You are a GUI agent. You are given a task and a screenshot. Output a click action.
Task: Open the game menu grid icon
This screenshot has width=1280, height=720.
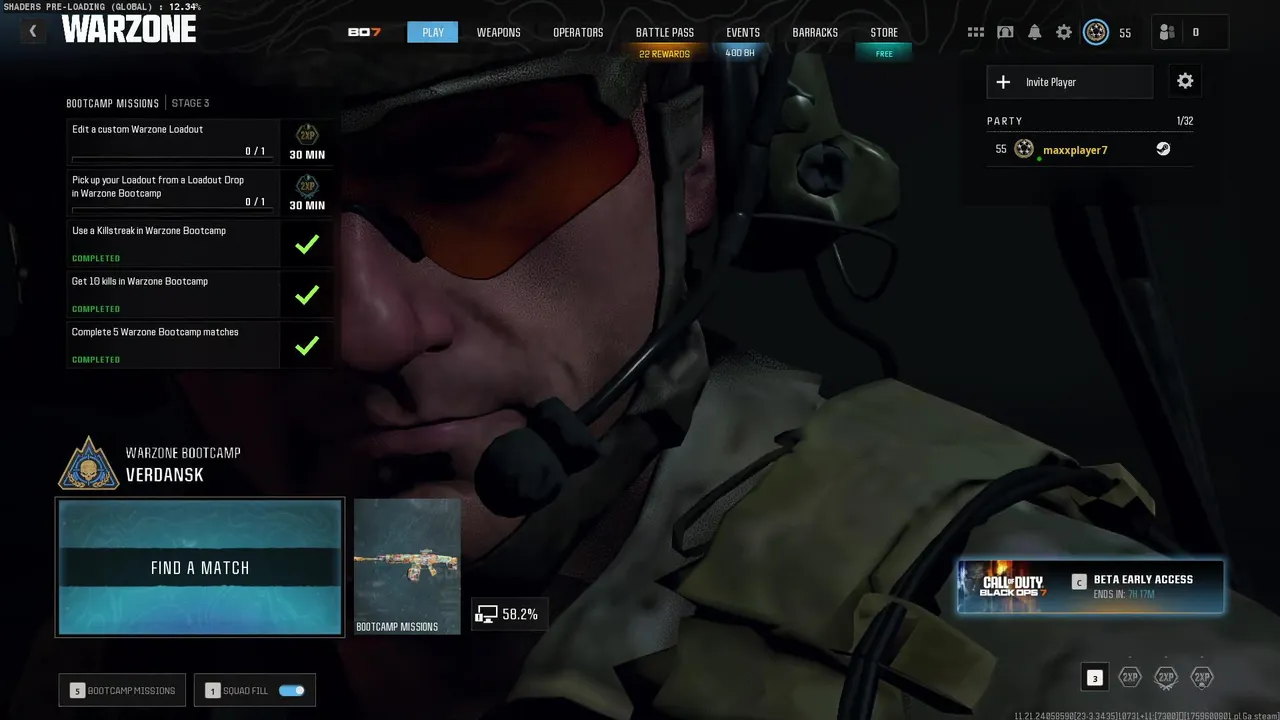[976, 32]
